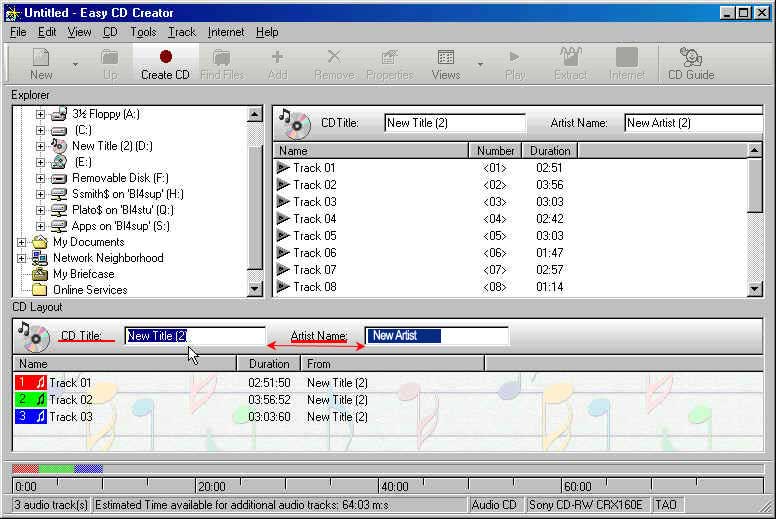This screenshot has width=776, height=519.
Task: Expand the My Documents node
Action: coord(21,242)
